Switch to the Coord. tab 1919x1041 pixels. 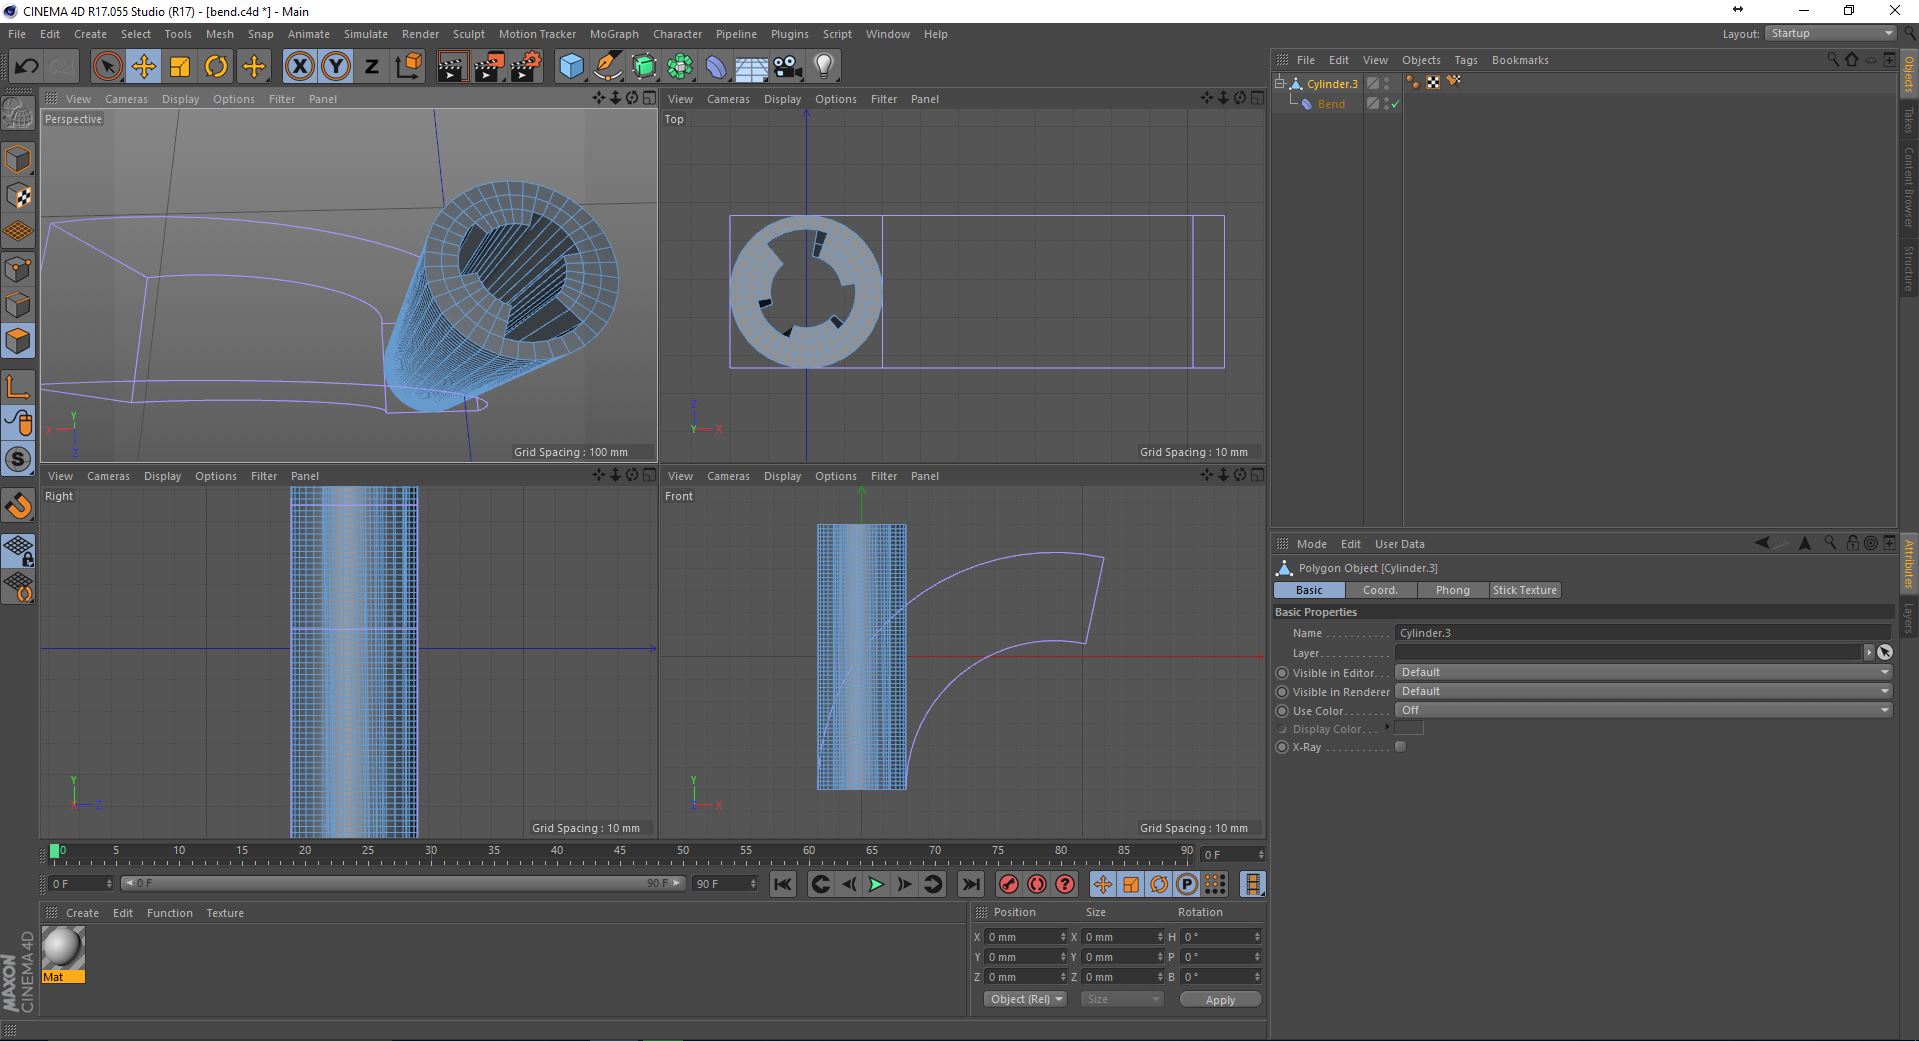pos(1380,590)
